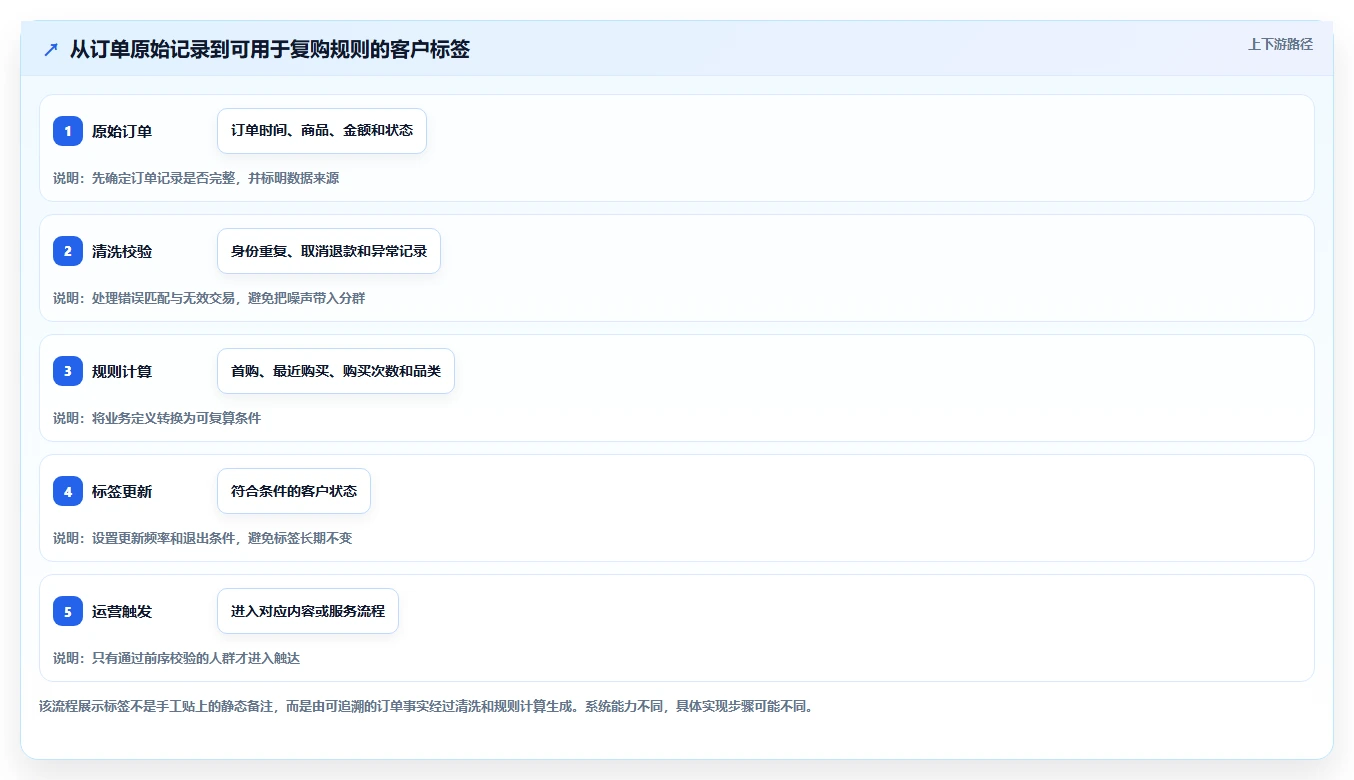1354x780 pixels.
Task: Select step number 3 badge
Action: click(x=68, y=371)
